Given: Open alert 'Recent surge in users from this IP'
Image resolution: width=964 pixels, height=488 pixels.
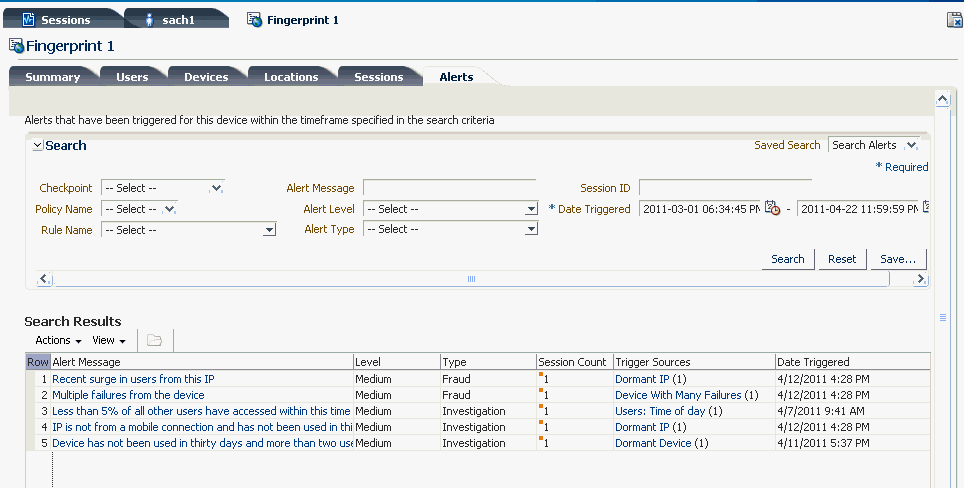Looking at the screenshot, I should pyautogui.click(x=133, y=379).
